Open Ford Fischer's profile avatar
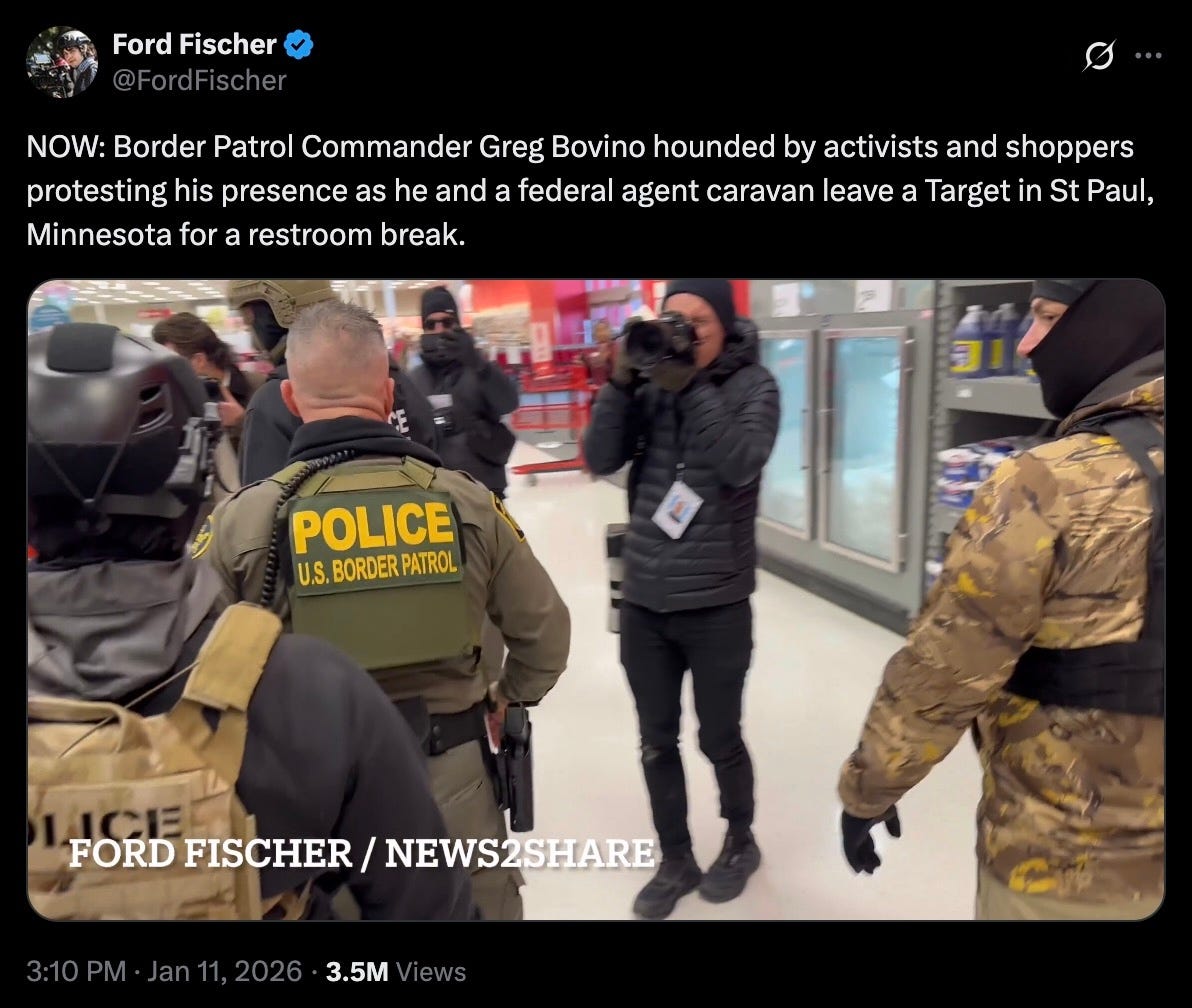 tap(62, 62)
